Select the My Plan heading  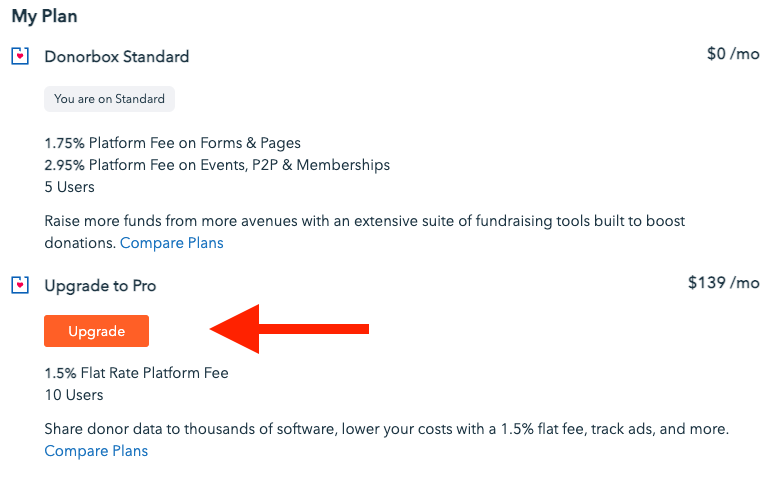[44, 16]
